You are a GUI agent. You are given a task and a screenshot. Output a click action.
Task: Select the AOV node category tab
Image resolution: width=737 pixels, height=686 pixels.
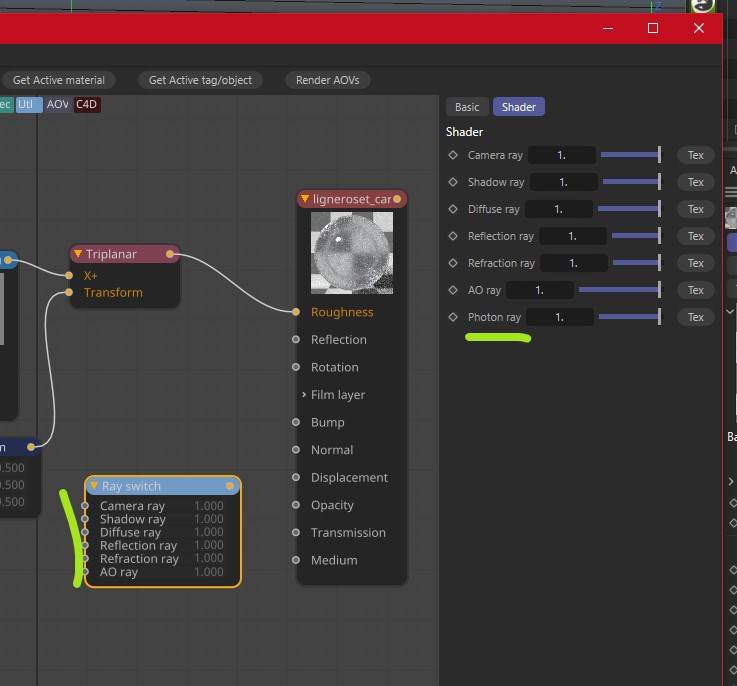(x=57, y=104)
